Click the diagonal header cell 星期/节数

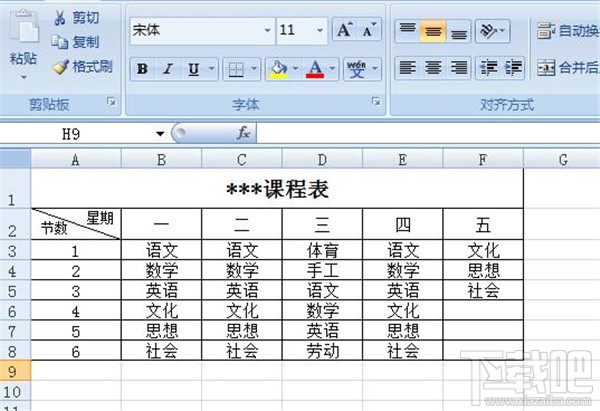pyautogui.click(x=76, y=224)
